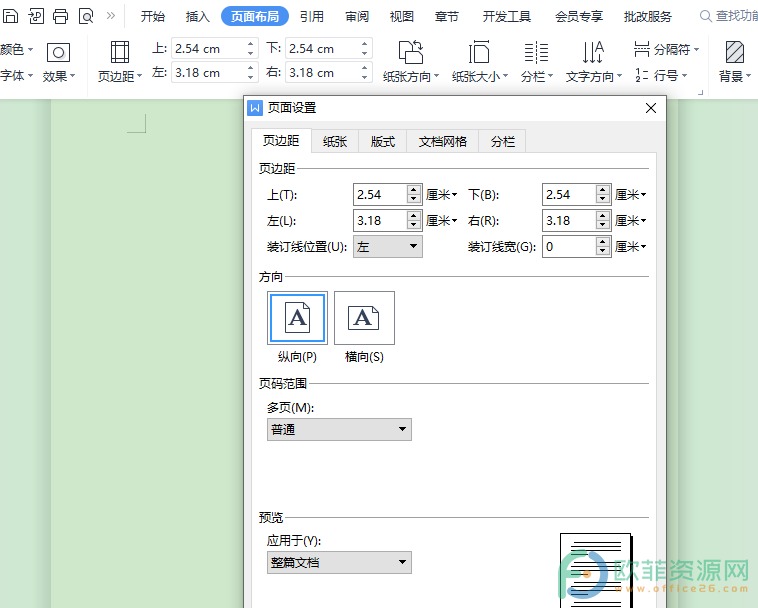Decrease 下(B) margin with spinner down
The height and width of the screenshot is (608, 758).
[602, 199]
